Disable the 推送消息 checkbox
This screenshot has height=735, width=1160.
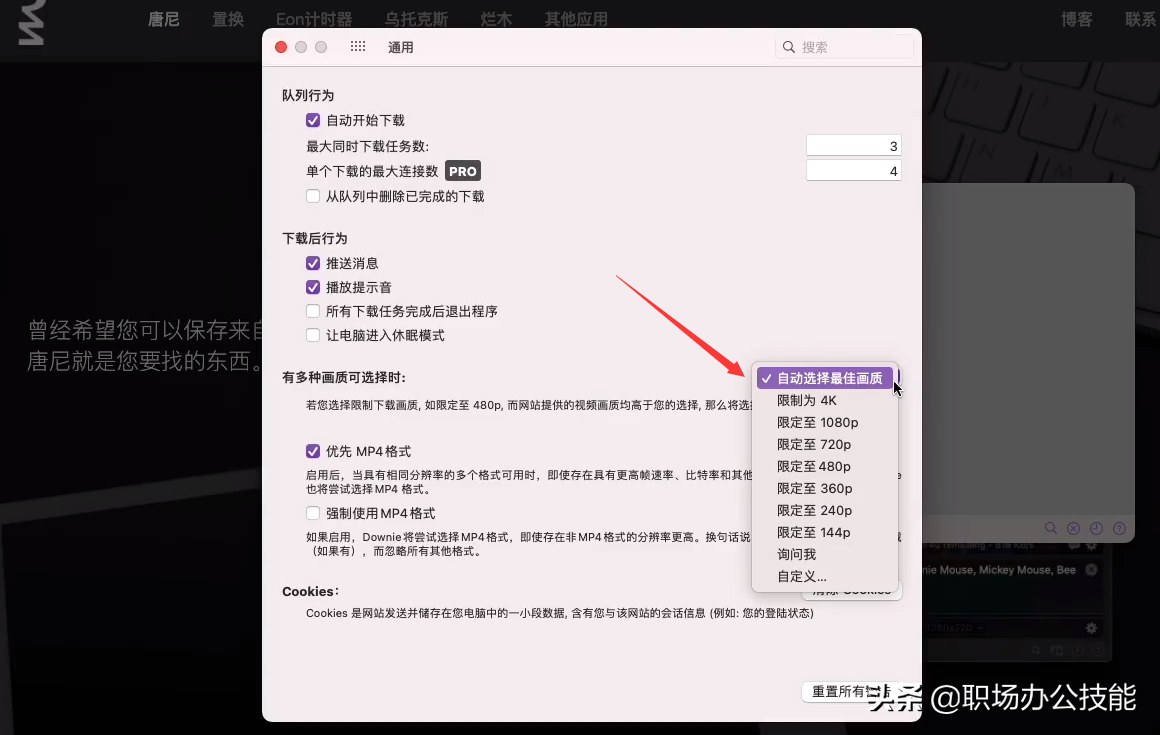[313, 263]
